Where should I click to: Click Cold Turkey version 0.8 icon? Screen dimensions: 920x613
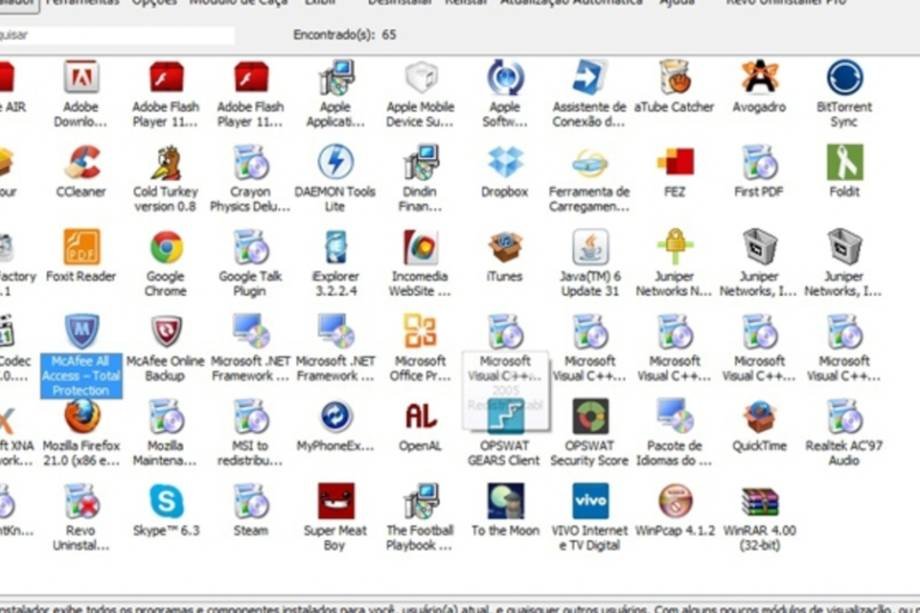tap(165, 162)
